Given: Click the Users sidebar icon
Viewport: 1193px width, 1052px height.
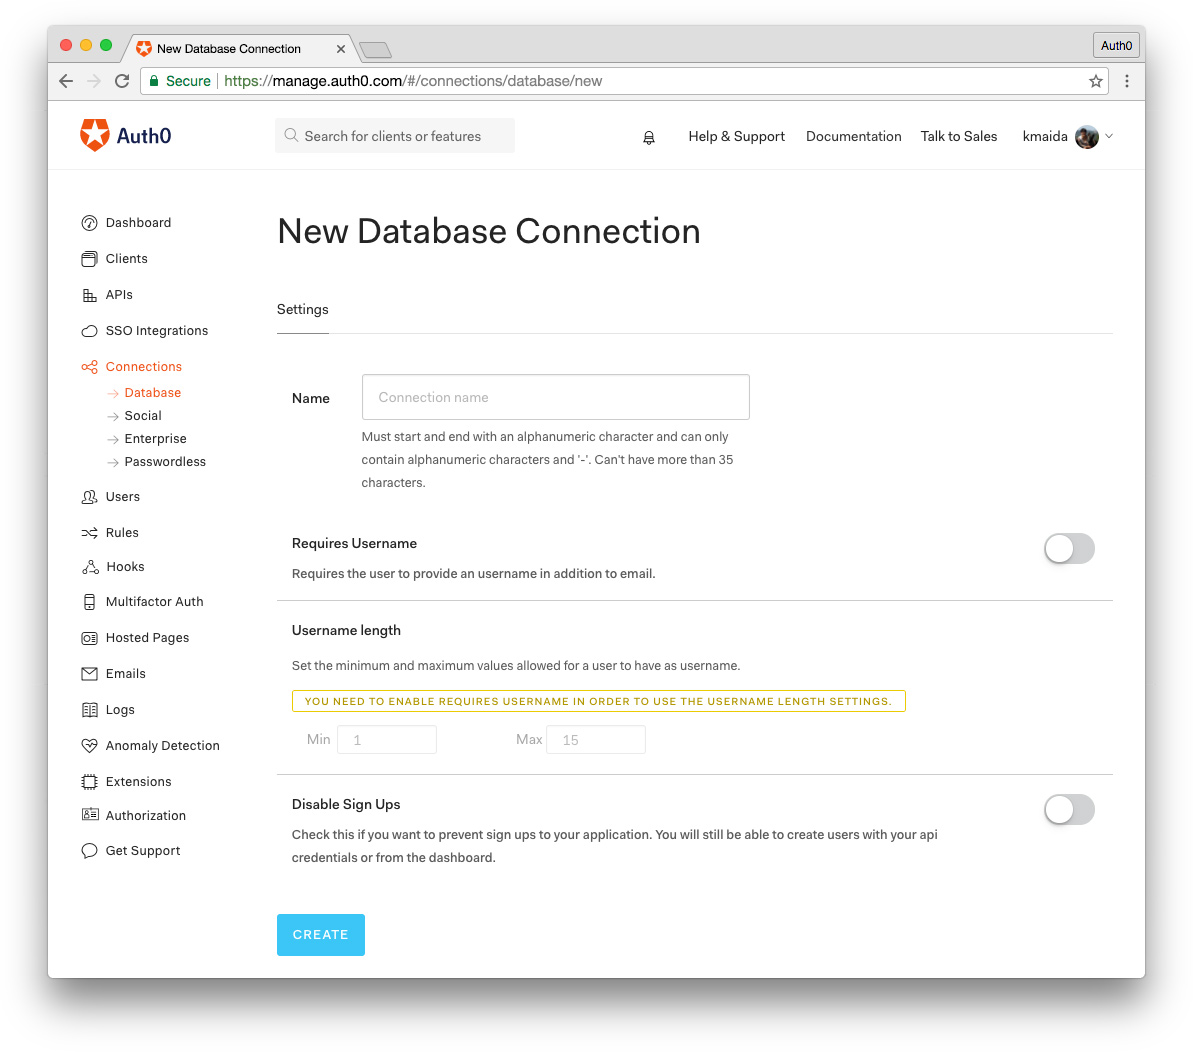Looking at the screenshot, I should point(89,497).
